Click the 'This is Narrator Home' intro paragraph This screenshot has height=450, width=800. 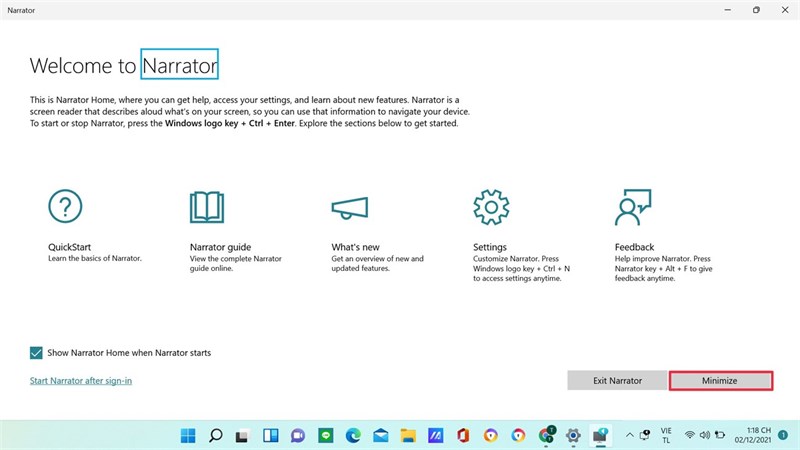(249, 112)
